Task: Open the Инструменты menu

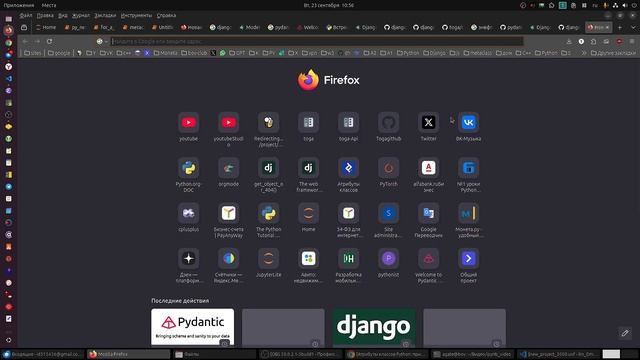Action: (x=136, y=16)
